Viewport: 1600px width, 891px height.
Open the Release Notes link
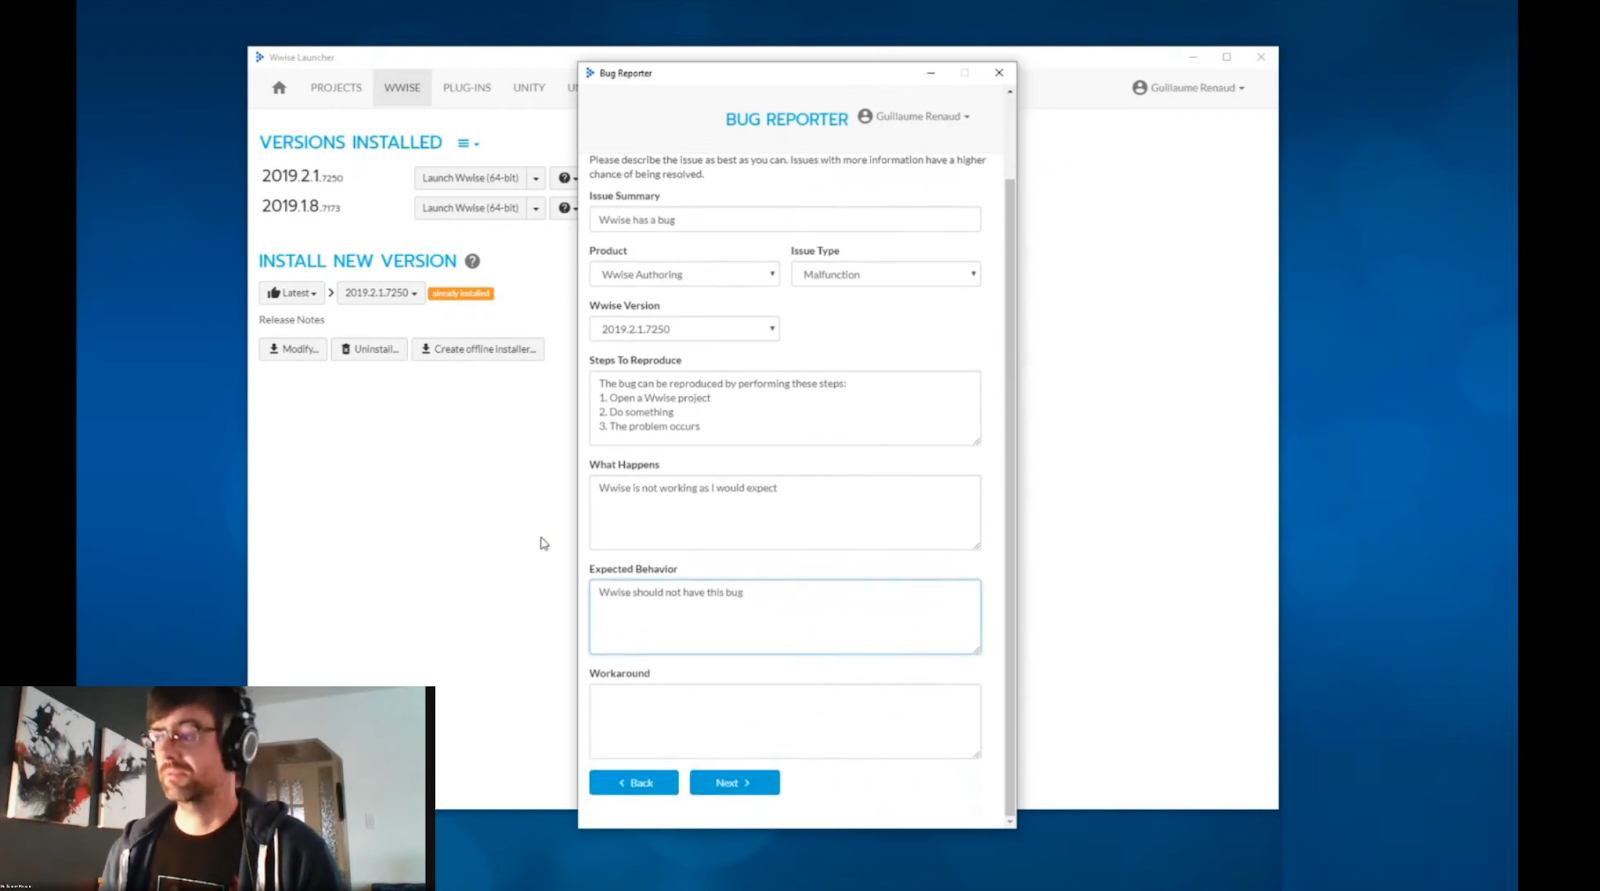pos(292,320)
